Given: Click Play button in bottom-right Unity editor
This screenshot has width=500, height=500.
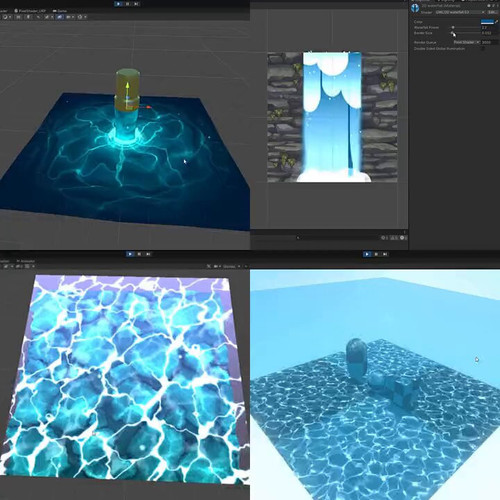Looking at the screenshot, I should point(367,254).
